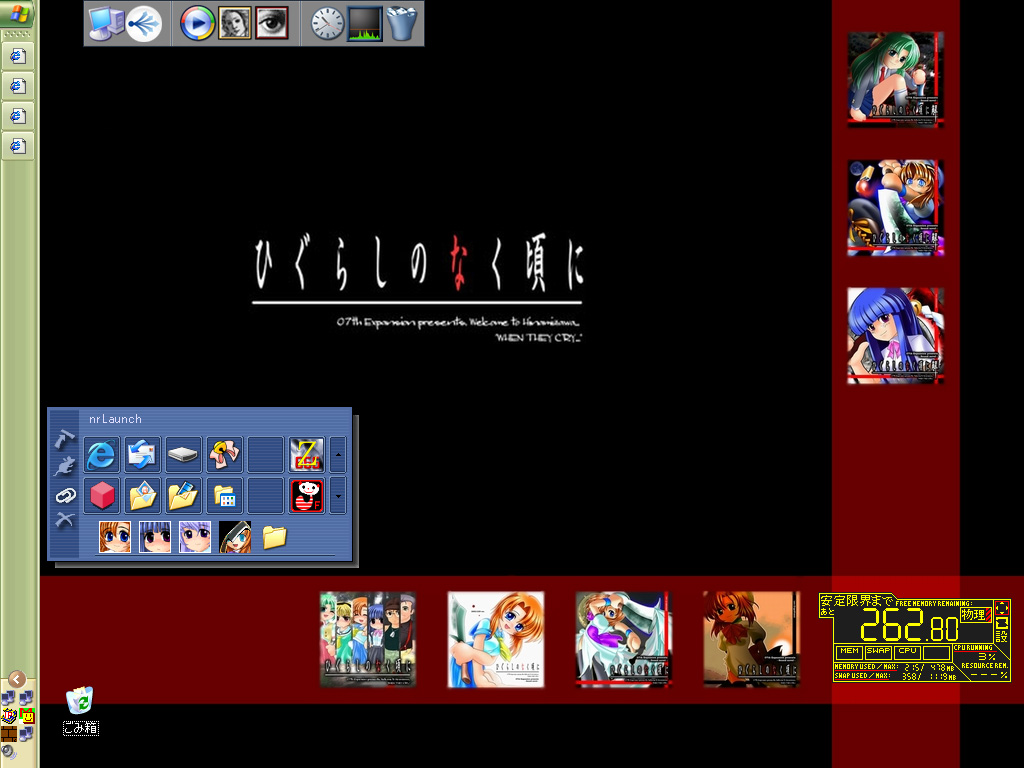Image resolution: width=1024 pixels, height=768 pixels.
Task: Open the folder with control panel grid
Action: coord(224,496)
